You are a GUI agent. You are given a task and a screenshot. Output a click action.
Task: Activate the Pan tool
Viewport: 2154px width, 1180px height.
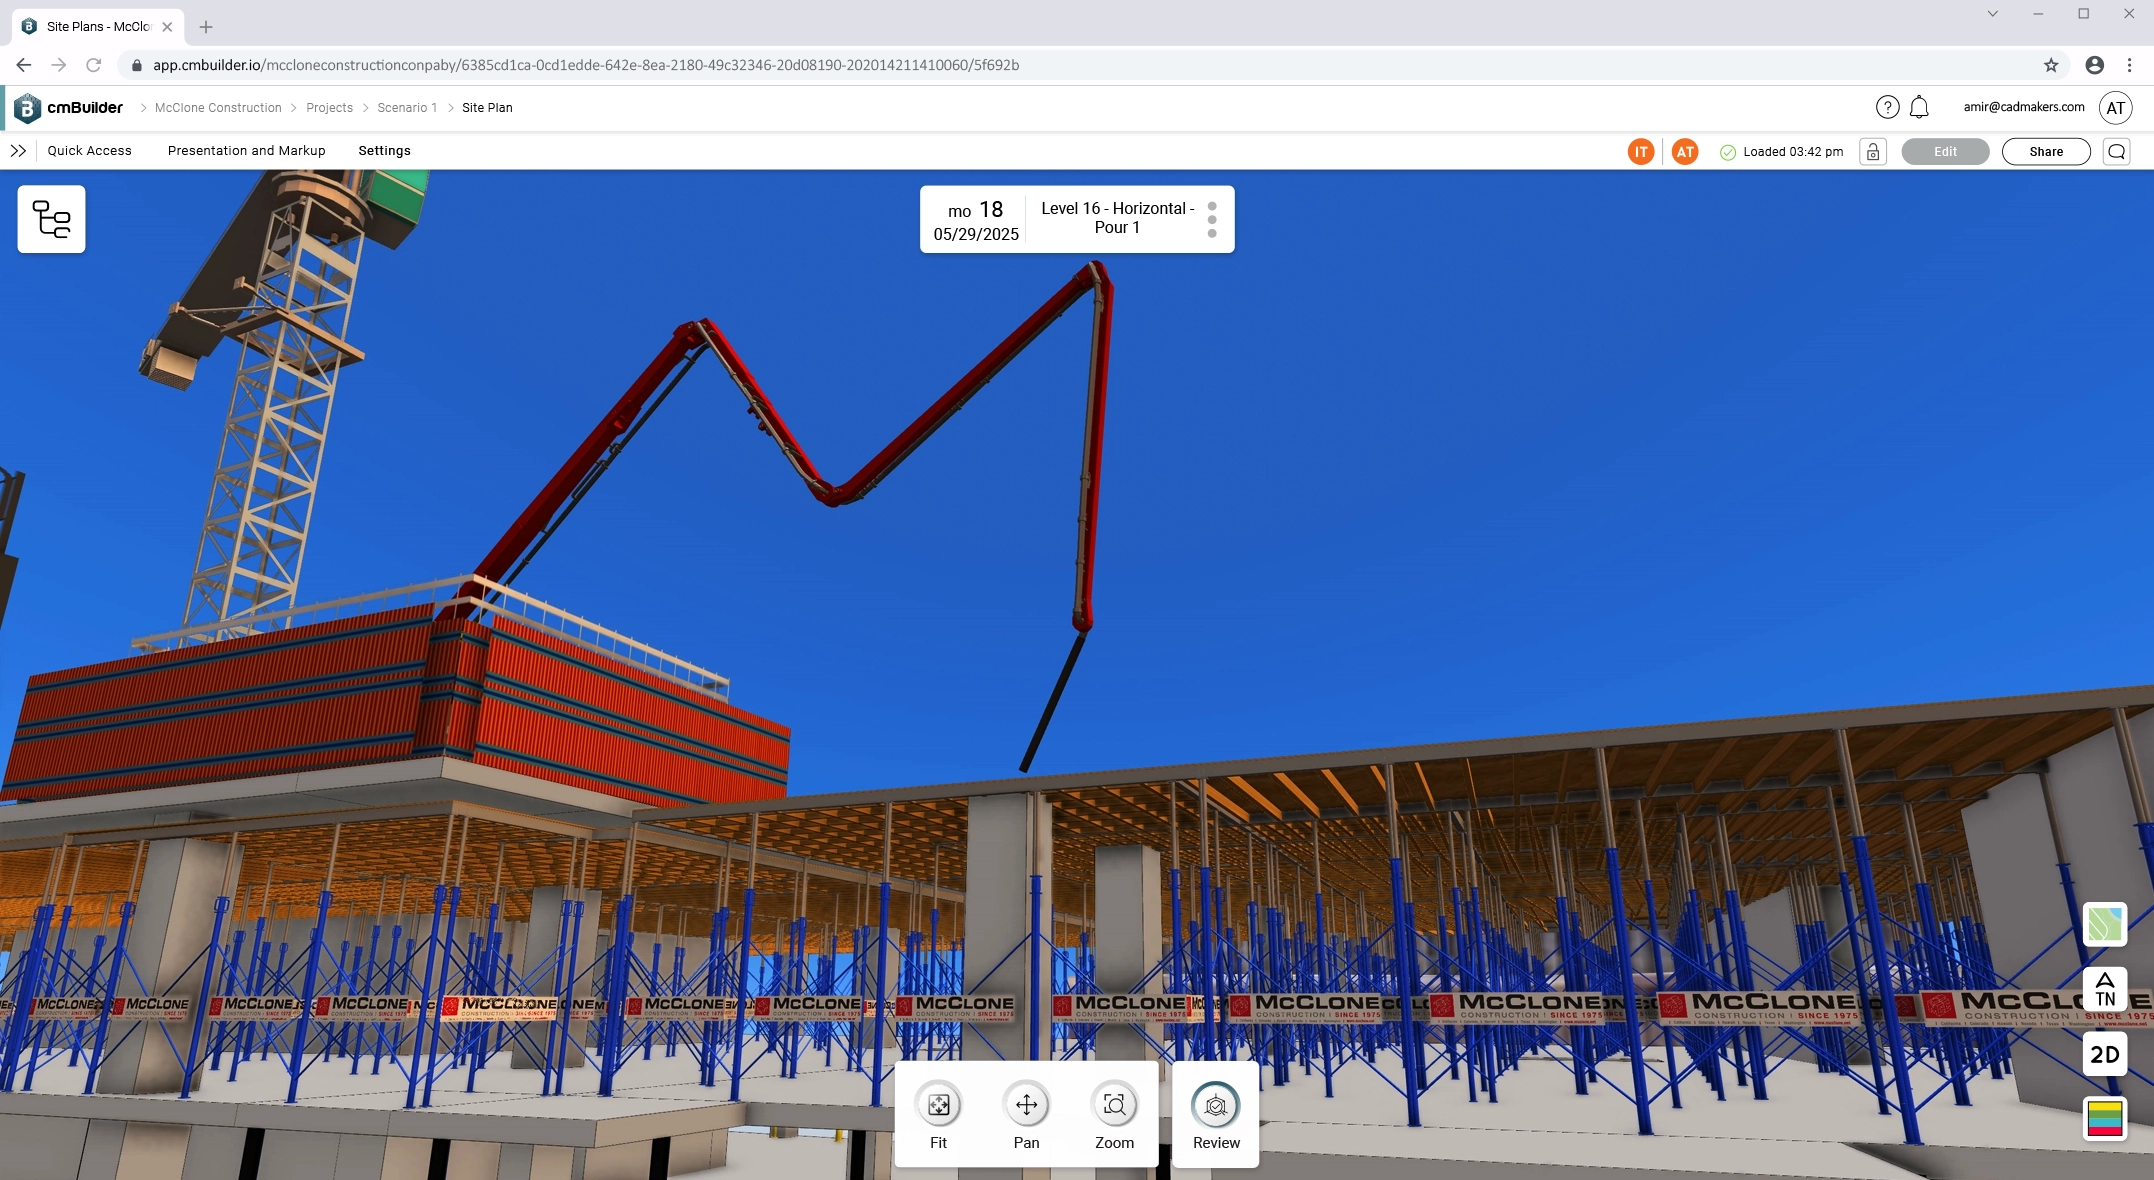point(1025,1107)
